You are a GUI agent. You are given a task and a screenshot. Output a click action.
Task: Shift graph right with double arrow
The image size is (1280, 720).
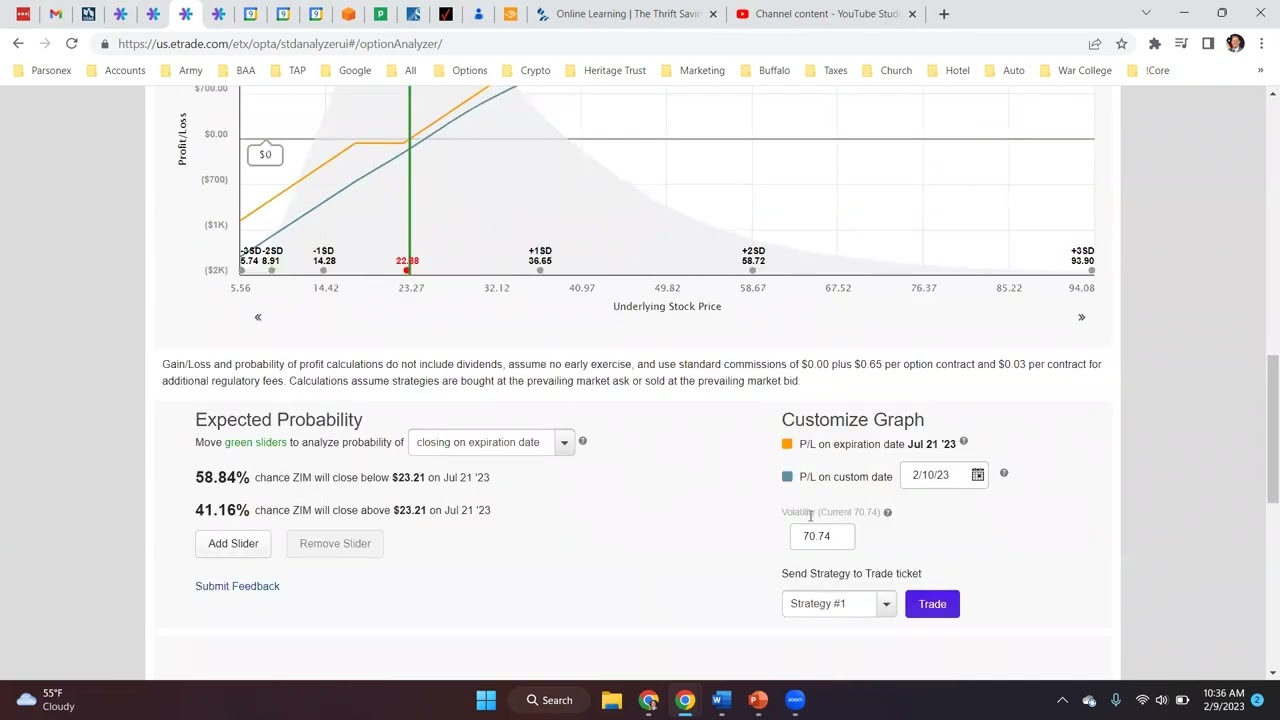tap(1081, 317)
